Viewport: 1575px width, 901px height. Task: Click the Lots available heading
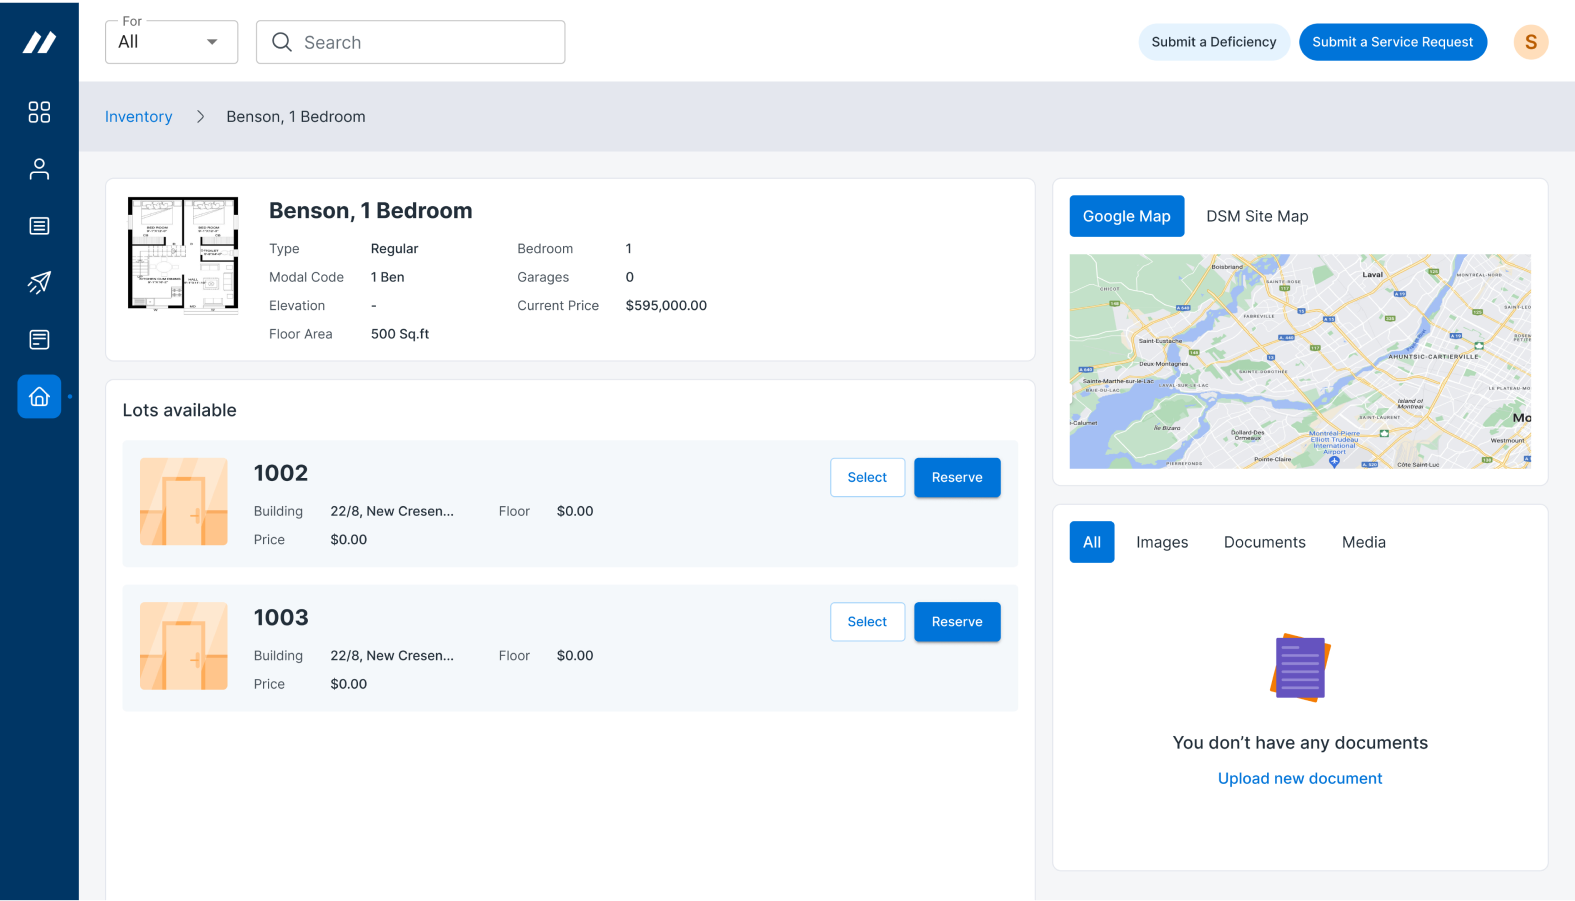coord(180,410)
